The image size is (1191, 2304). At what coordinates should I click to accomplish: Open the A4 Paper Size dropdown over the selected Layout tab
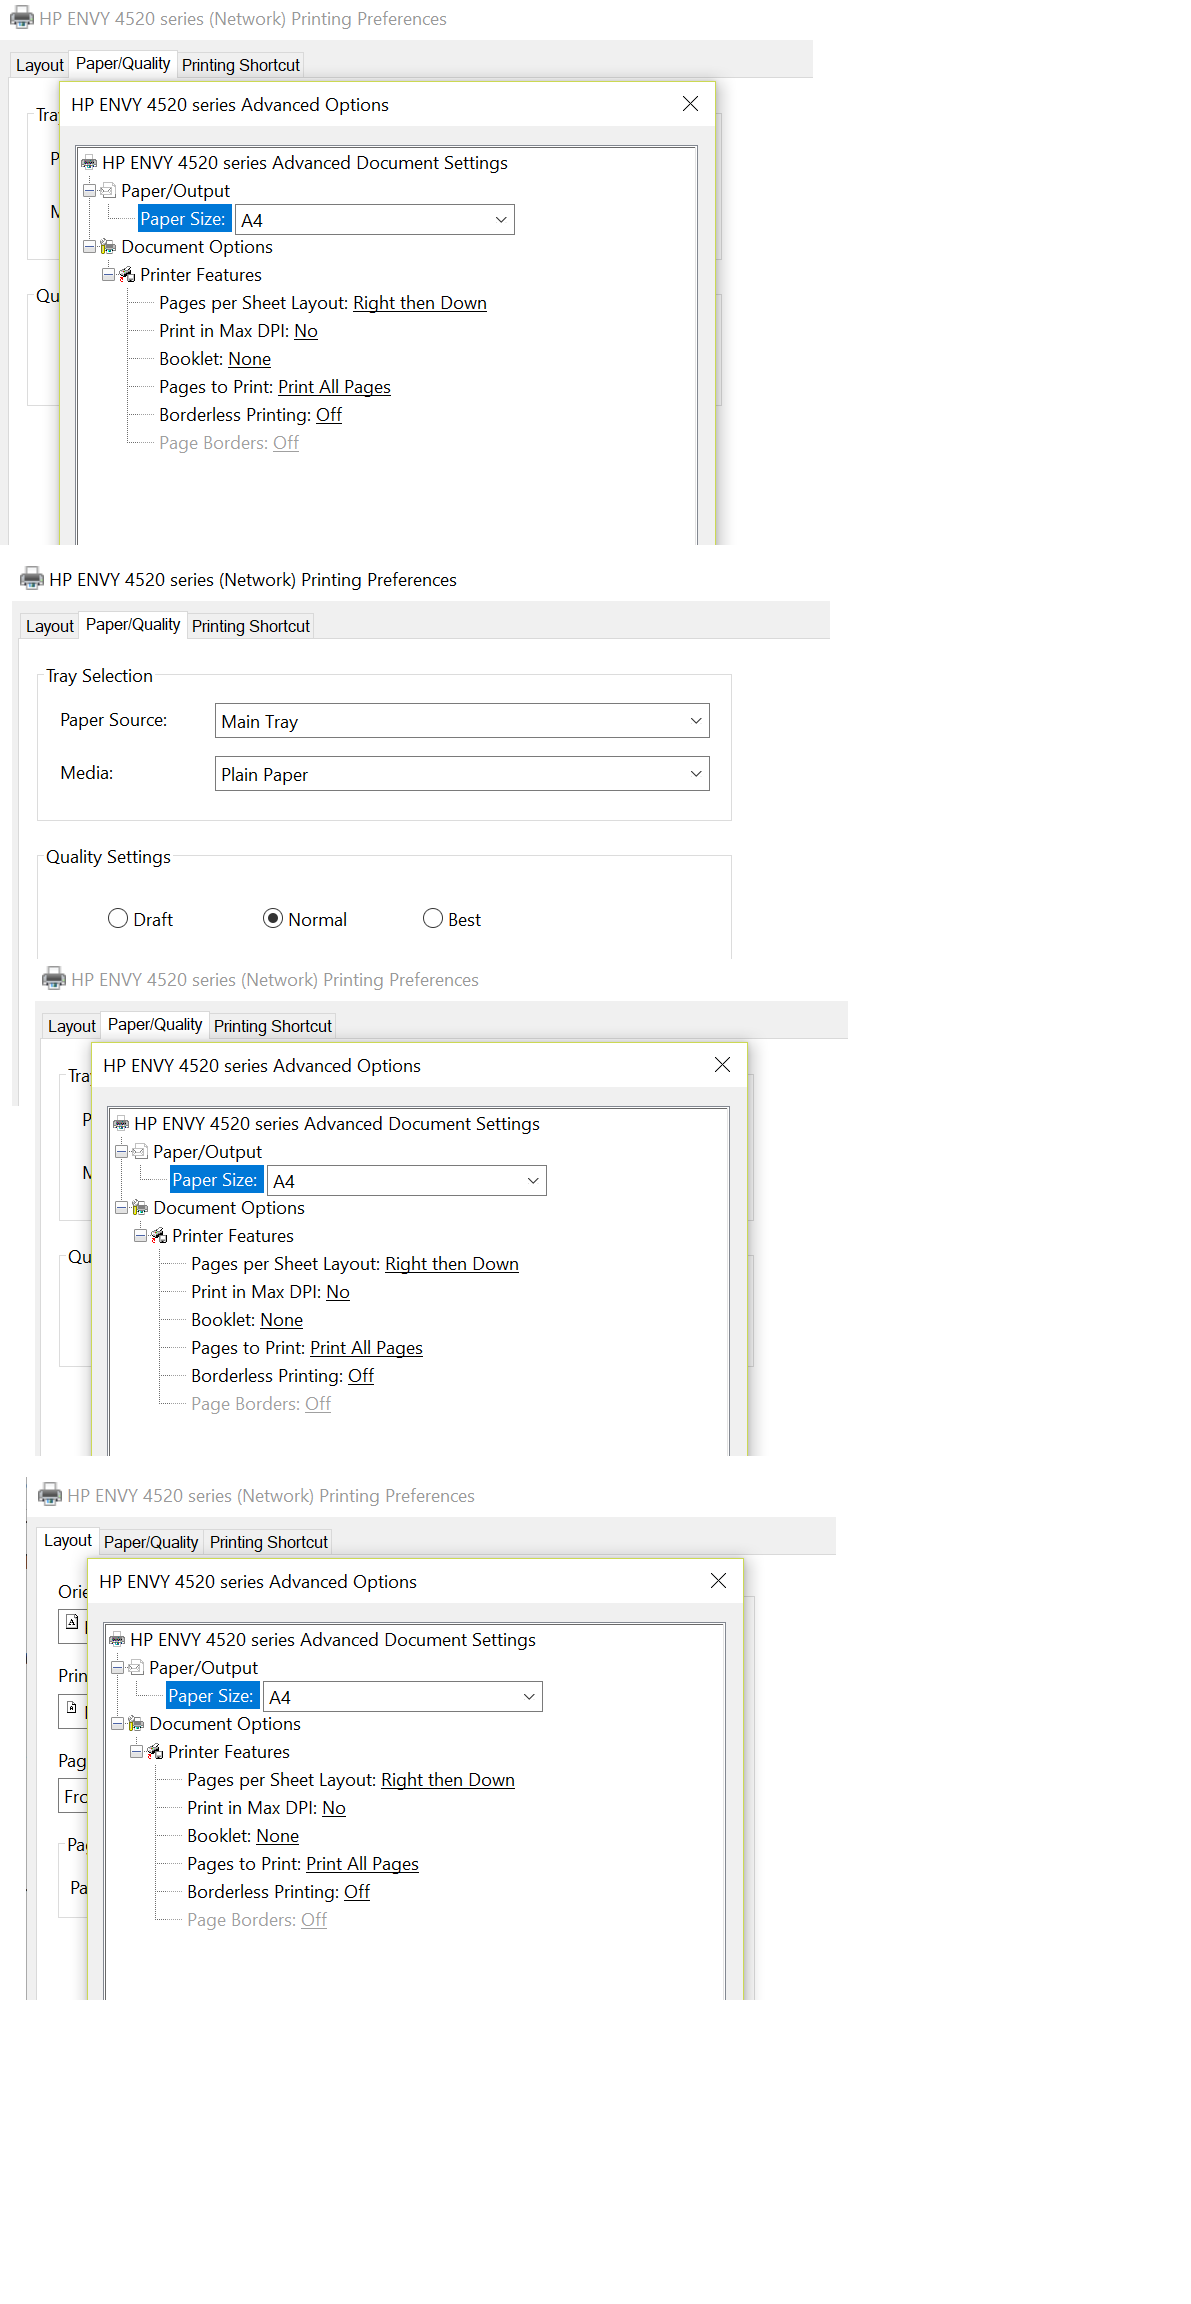[x=402, y=1697]
